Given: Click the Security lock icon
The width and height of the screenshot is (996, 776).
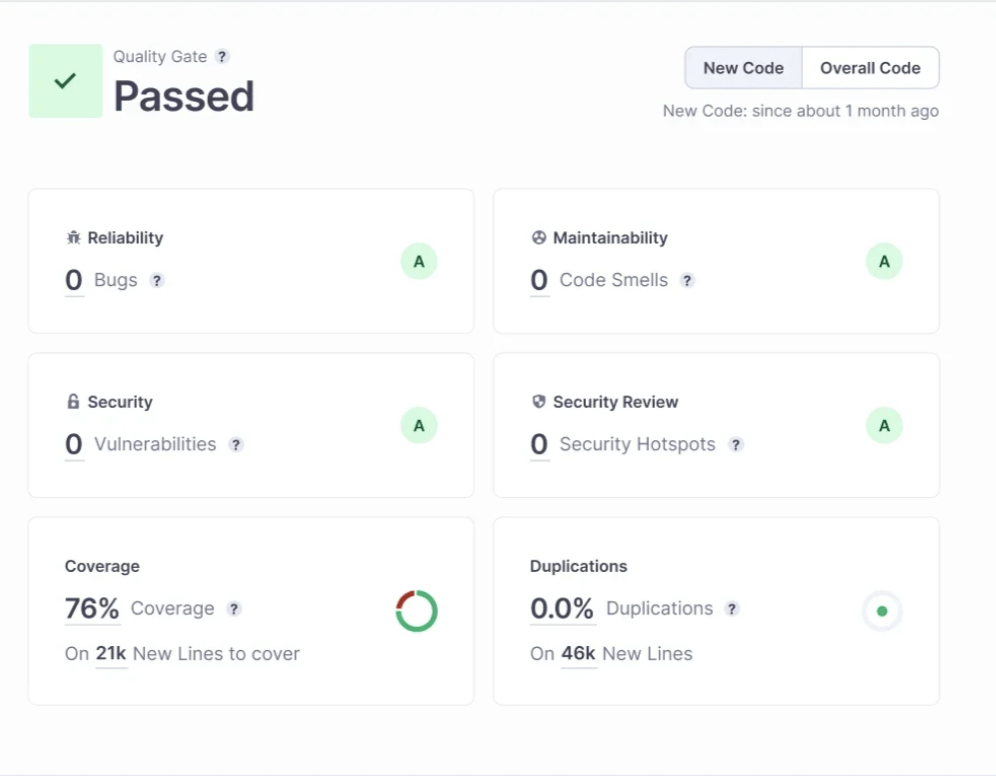Looking at the screenshot, I should point(74,401).
